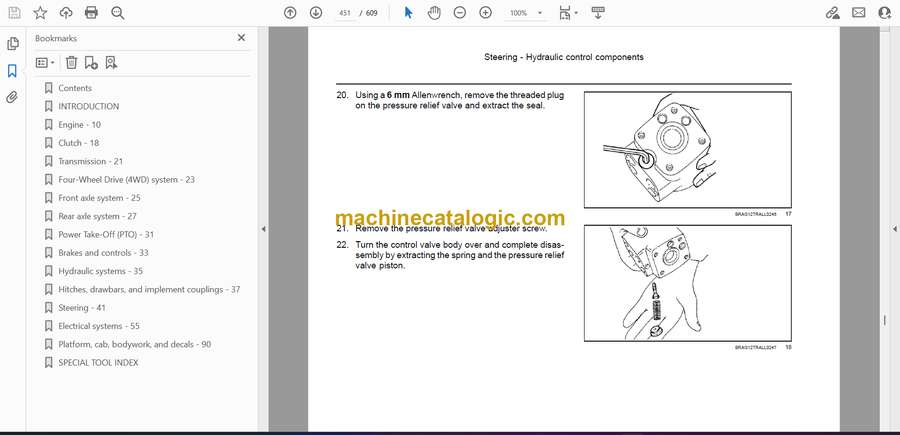Print the document
Viewport: 900px width, 435px height.
[x=91, y=13]
